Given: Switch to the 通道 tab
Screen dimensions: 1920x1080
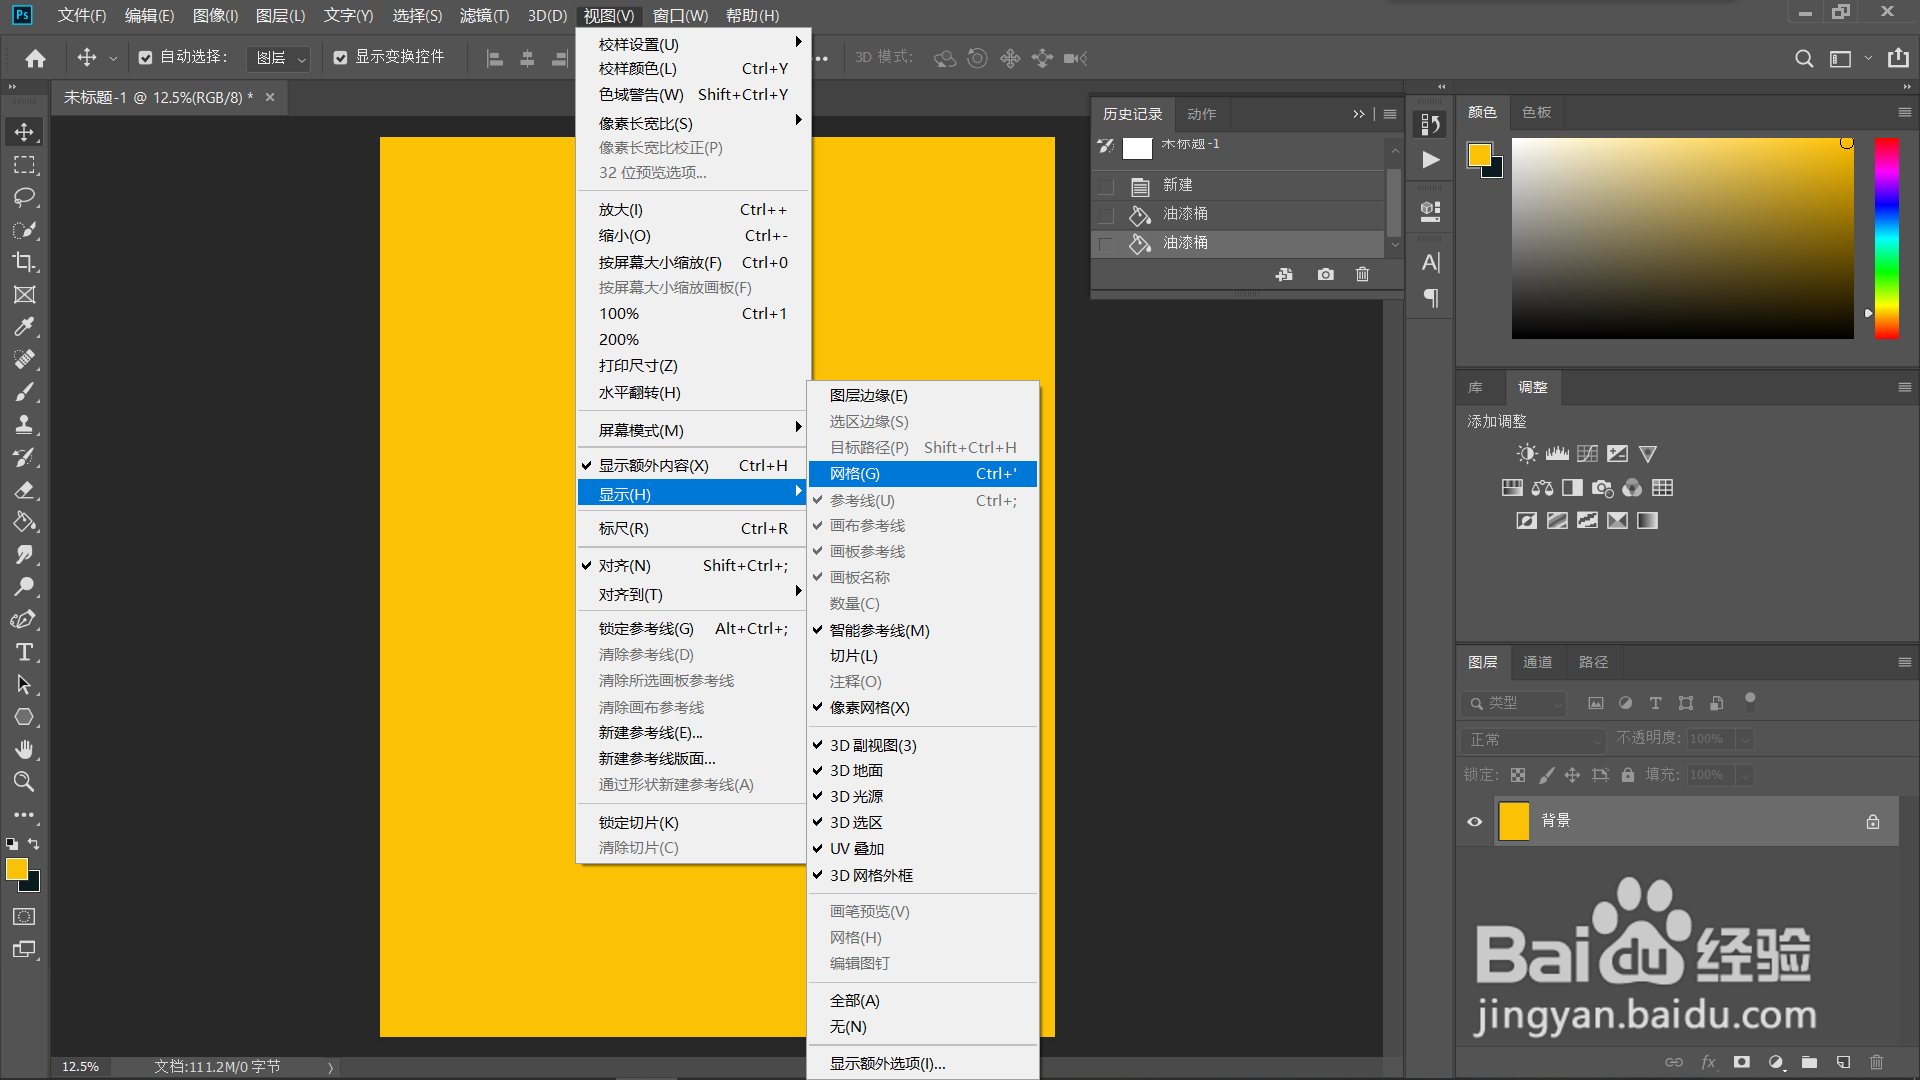Looking at the screenshot, I should point(1537,662).
